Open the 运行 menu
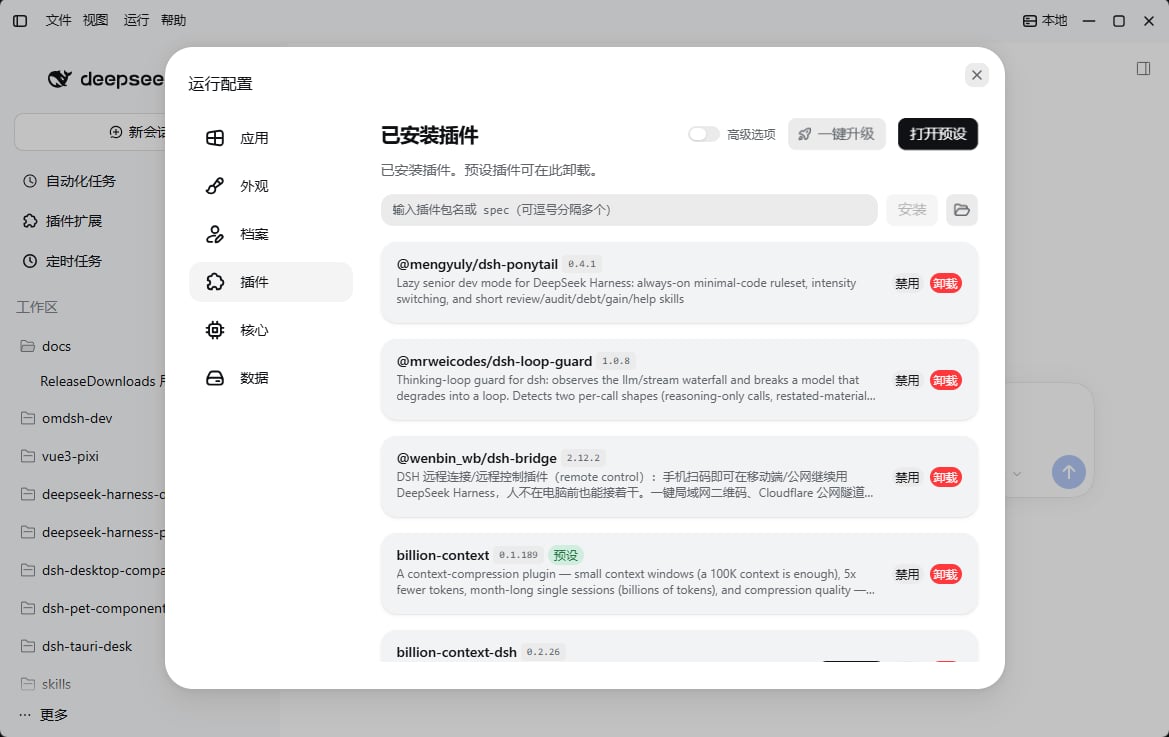The height and width of the screenshot is (737, 1169). click(136, 20)
